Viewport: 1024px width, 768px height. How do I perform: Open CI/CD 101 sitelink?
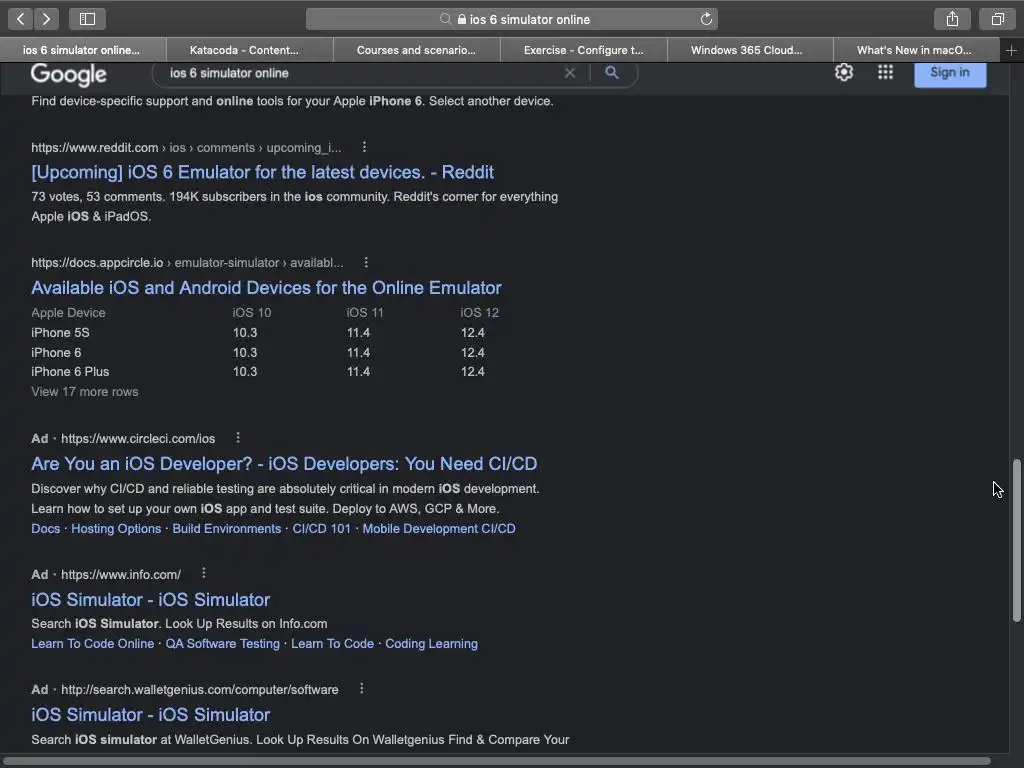tap(321, 529)
